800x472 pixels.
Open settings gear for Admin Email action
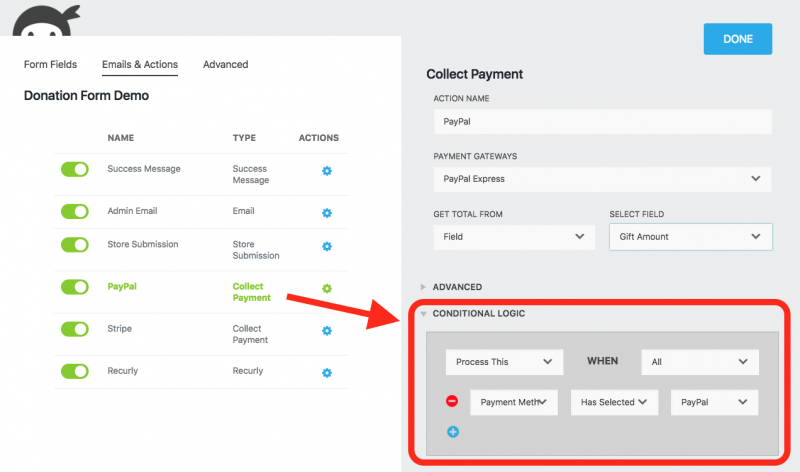[327, 213]
